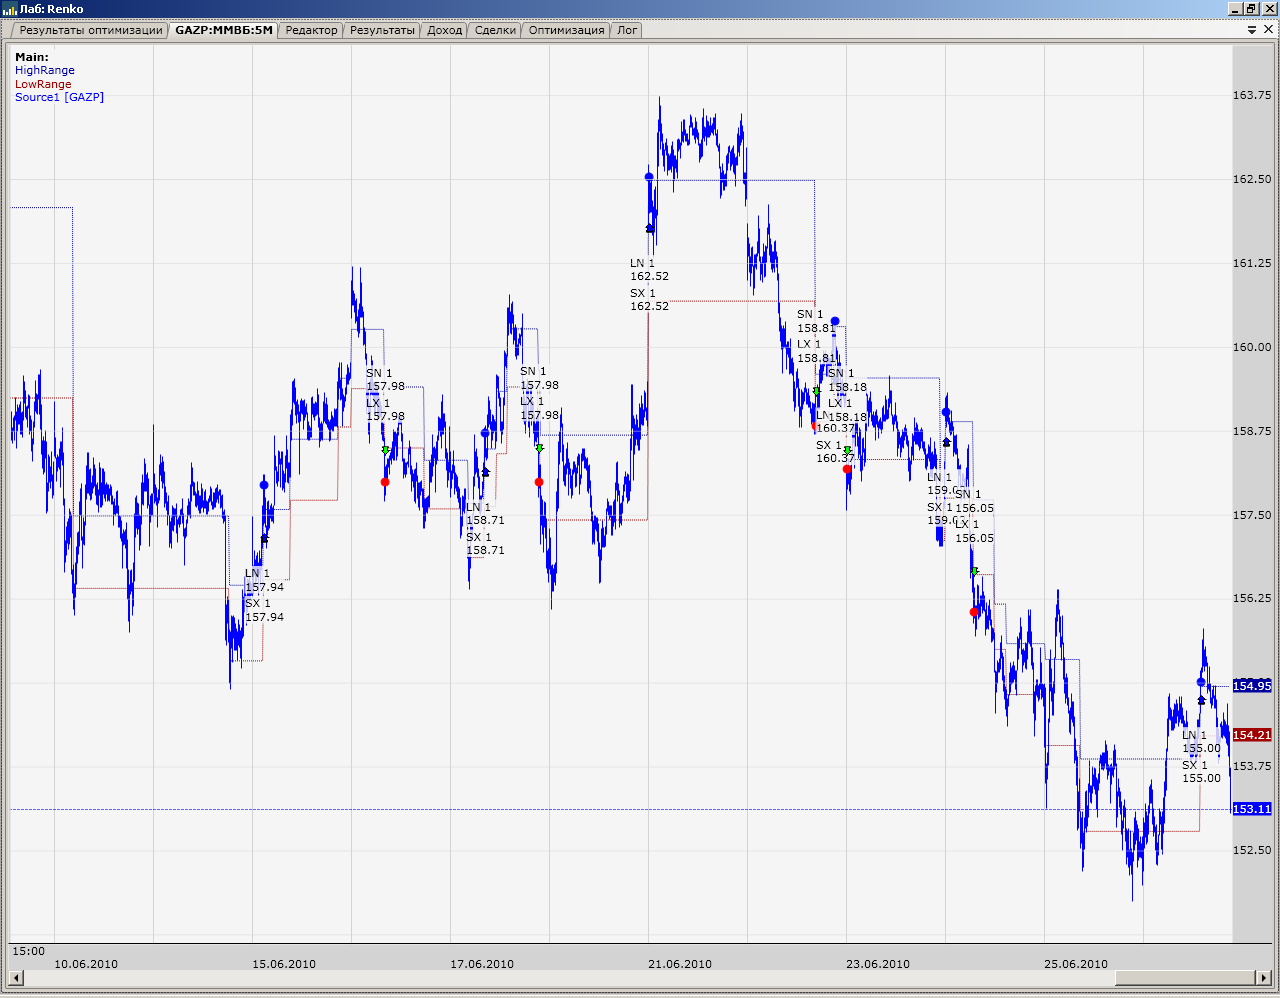Viewport: 1280px width, 998px height.
Task: Click the 154.21 red price tag
Action: [1252, 735]
